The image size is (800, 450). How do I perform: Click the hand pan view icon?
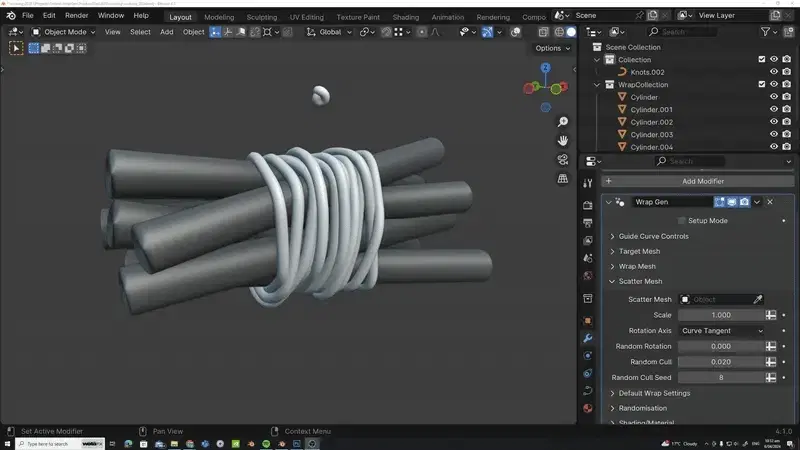(563, 140)
